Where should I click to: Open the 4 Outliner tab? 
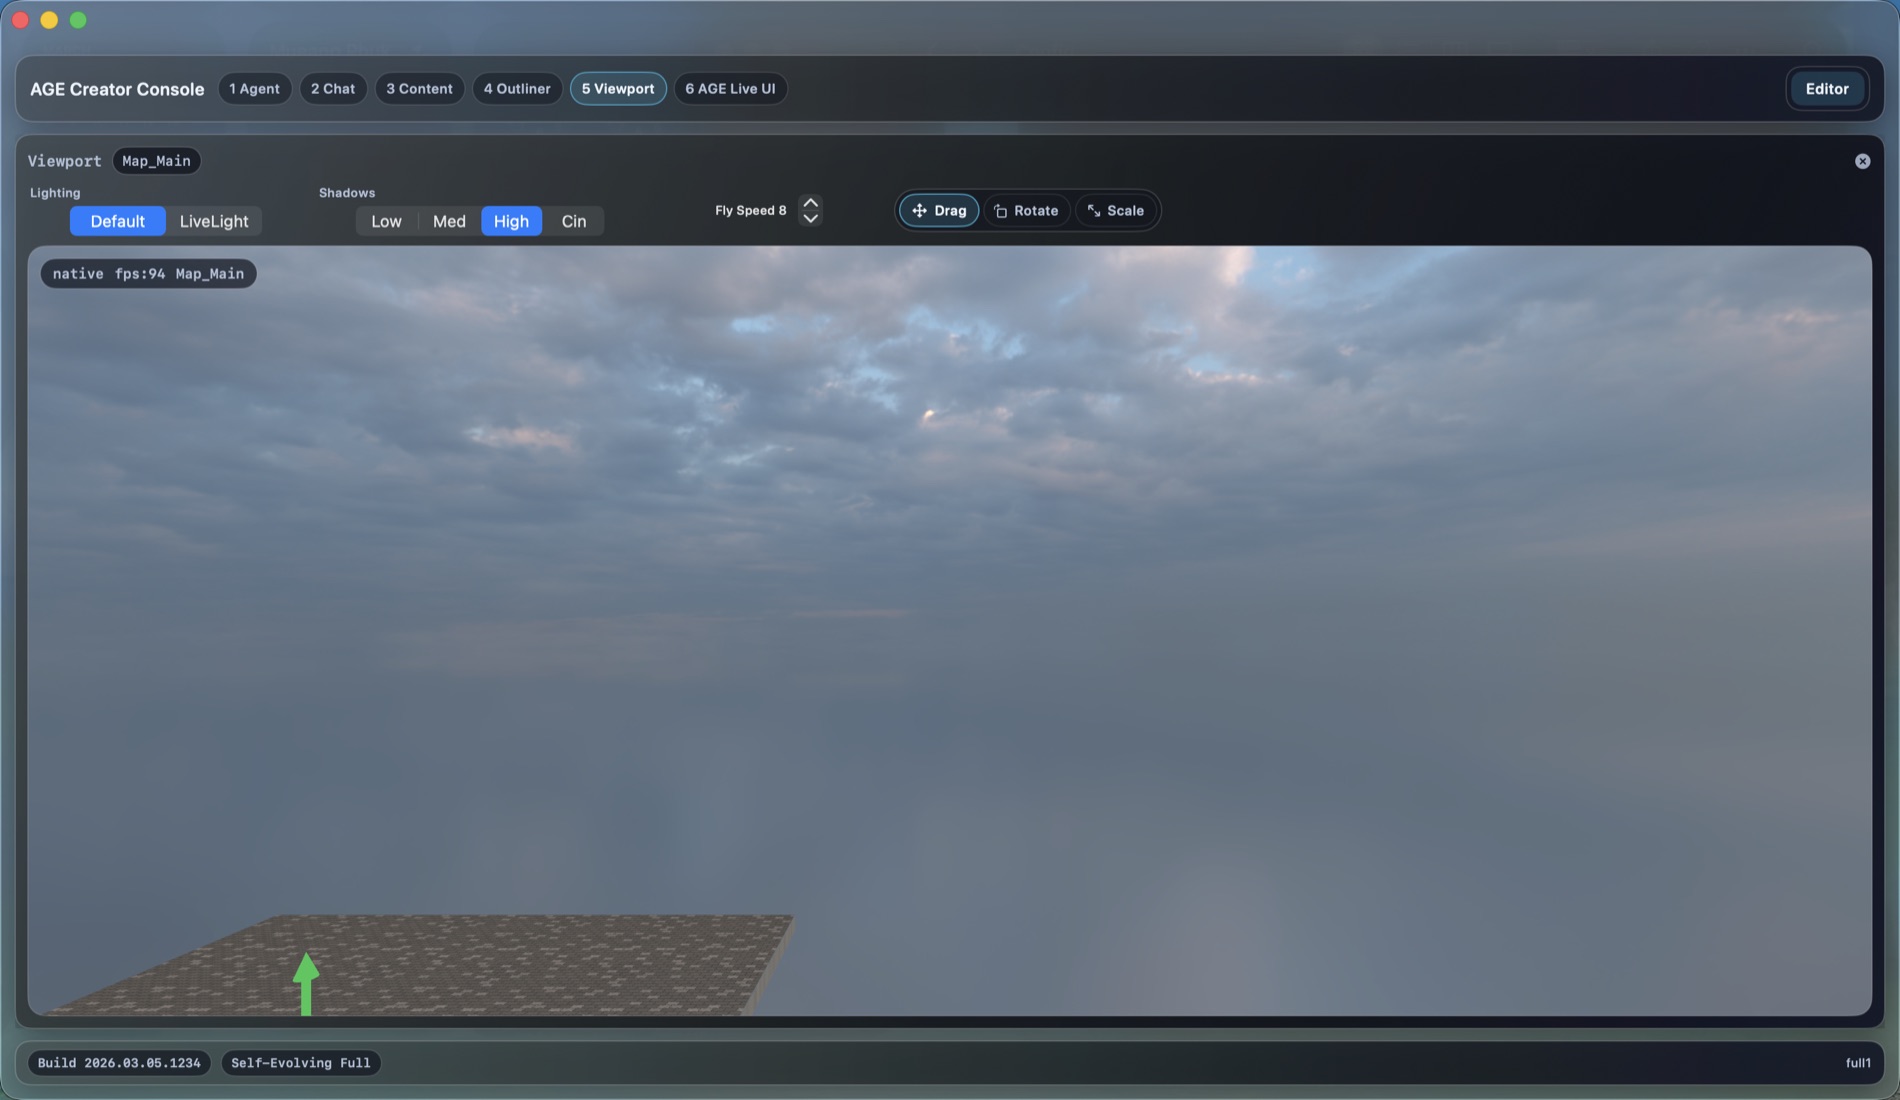pyautogui.click(x=517, y=88)
